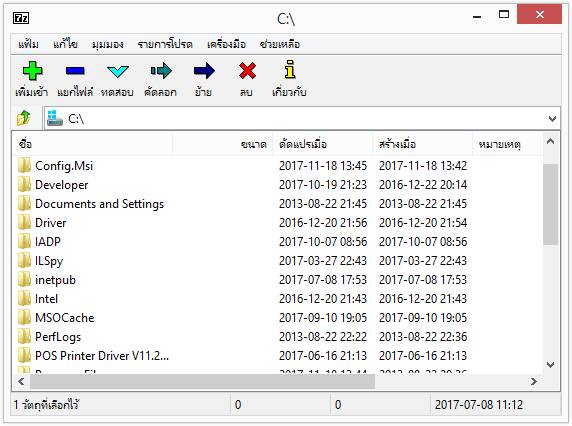This screenshot has width=572, height=426.
Task: Open the รายการโปรด (Favorites) menu
Action: tap(165, 44)
